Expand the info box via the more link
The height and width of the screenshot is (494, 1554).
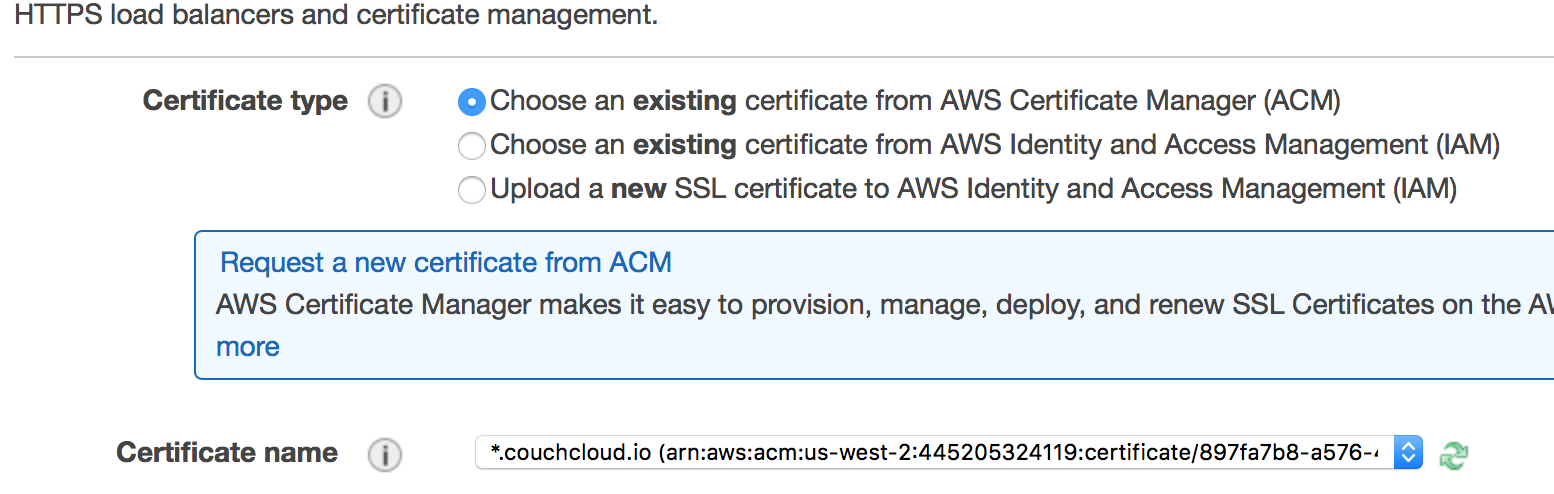coord(248,347)
